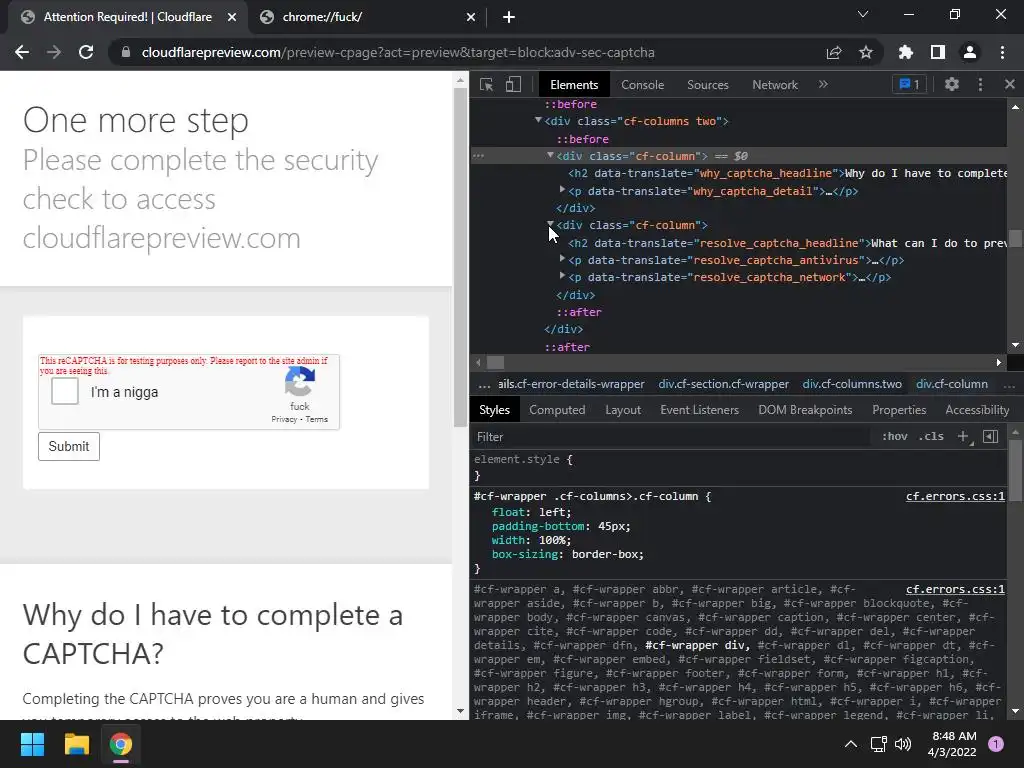1024x768 pixels.
Task: Switch to the Network tab
Action: coord(775,84)
